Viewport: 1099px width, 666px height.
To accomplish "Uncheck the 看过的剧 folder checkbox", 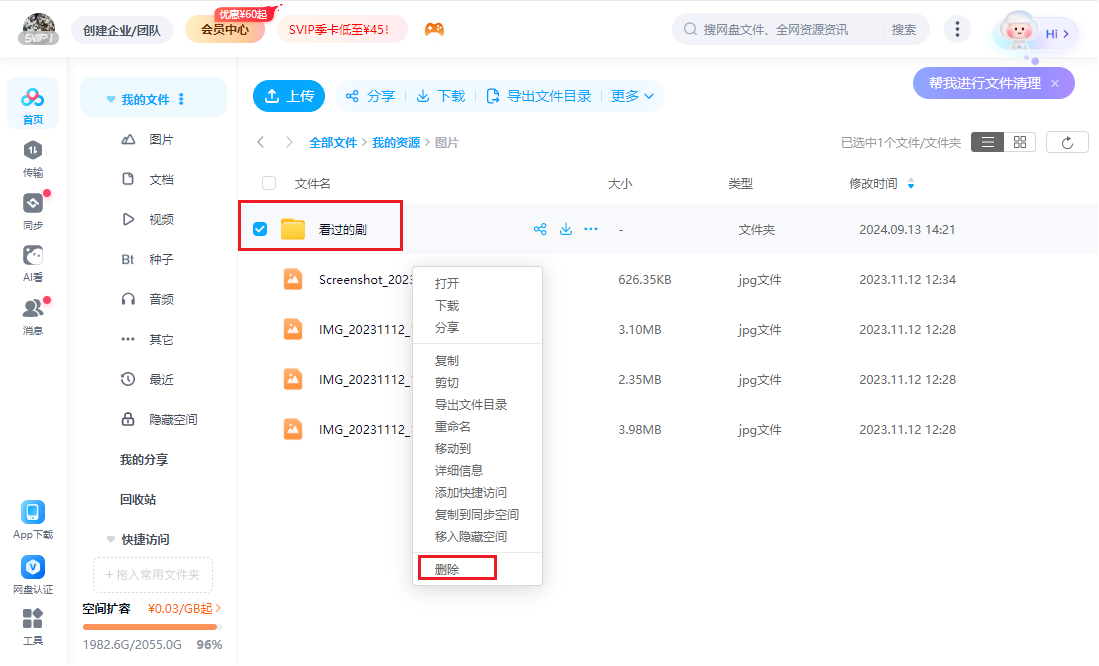I will click(259, 228).
